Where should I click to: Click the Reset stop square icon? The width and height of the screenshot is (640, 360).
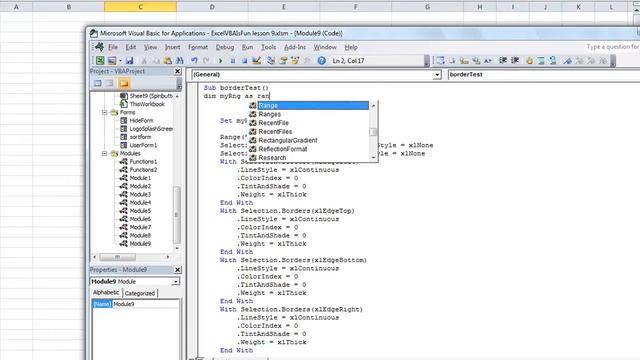point(244,61)
